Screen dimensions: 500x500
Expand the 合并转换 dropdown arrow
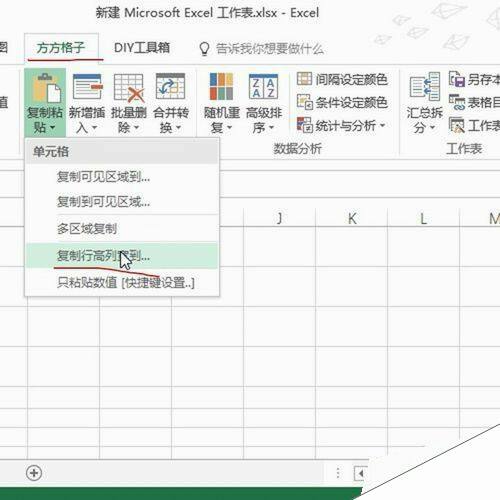(178, 128)
